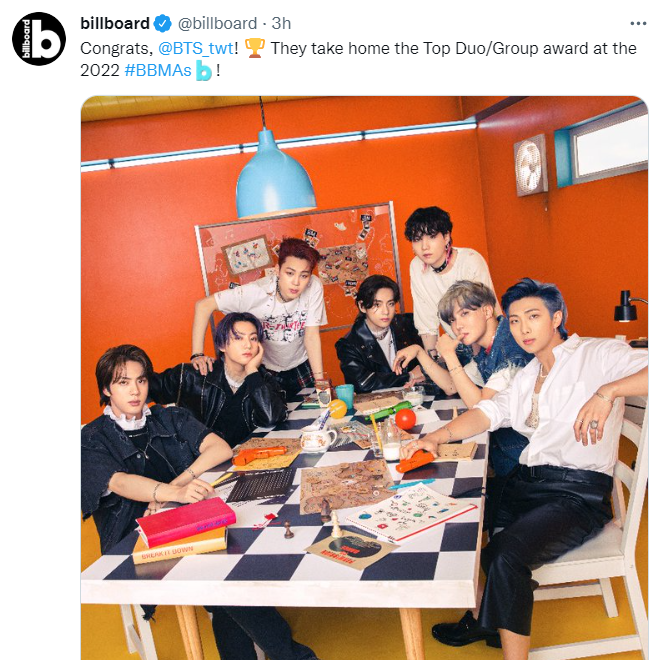662x660 pixels.
Task: Open the 3h timestamp link
Action: point(281,23)
